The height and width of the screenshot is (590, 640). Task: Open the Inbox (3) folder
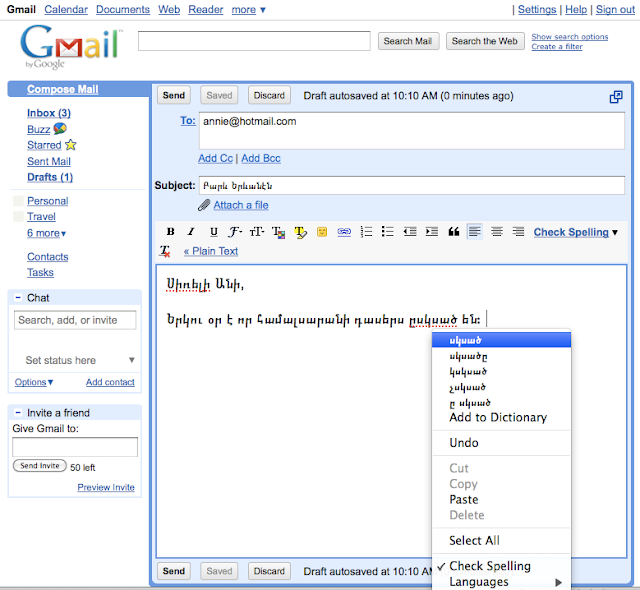click(x=49, y=113)
